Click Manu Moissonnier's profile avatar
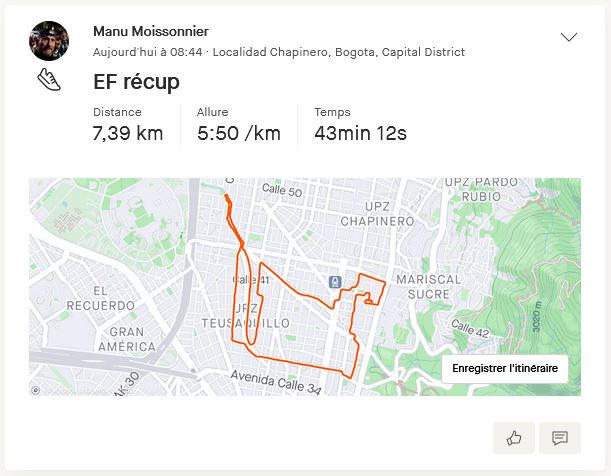Image resolution: width=611 pixels, height=476 pixels. (49, 41)
